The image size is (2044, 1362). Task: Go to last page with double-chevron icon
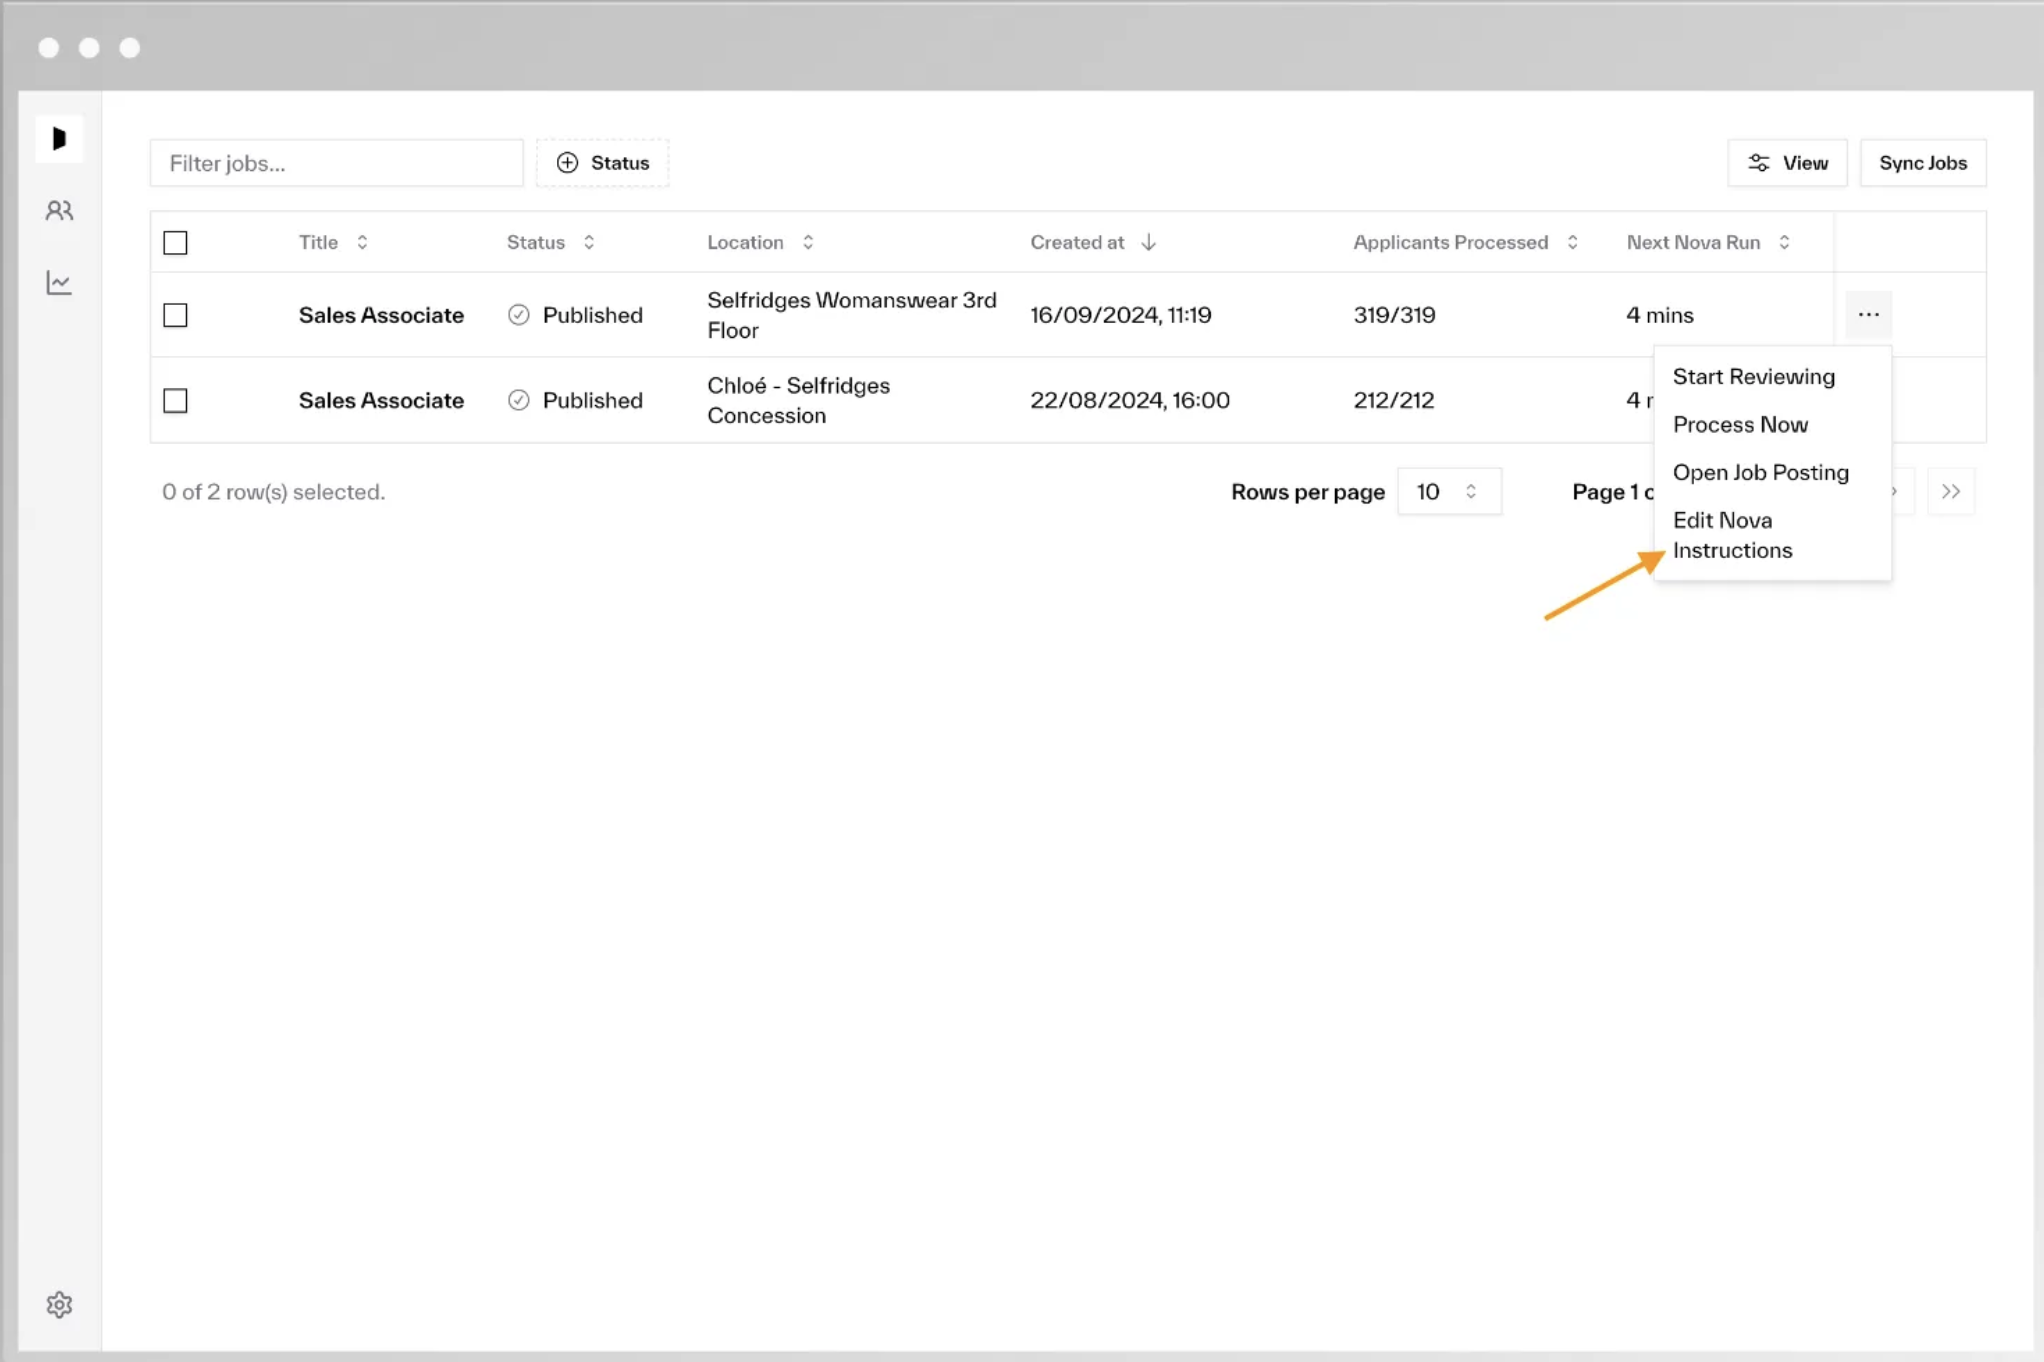(1950, 491)
